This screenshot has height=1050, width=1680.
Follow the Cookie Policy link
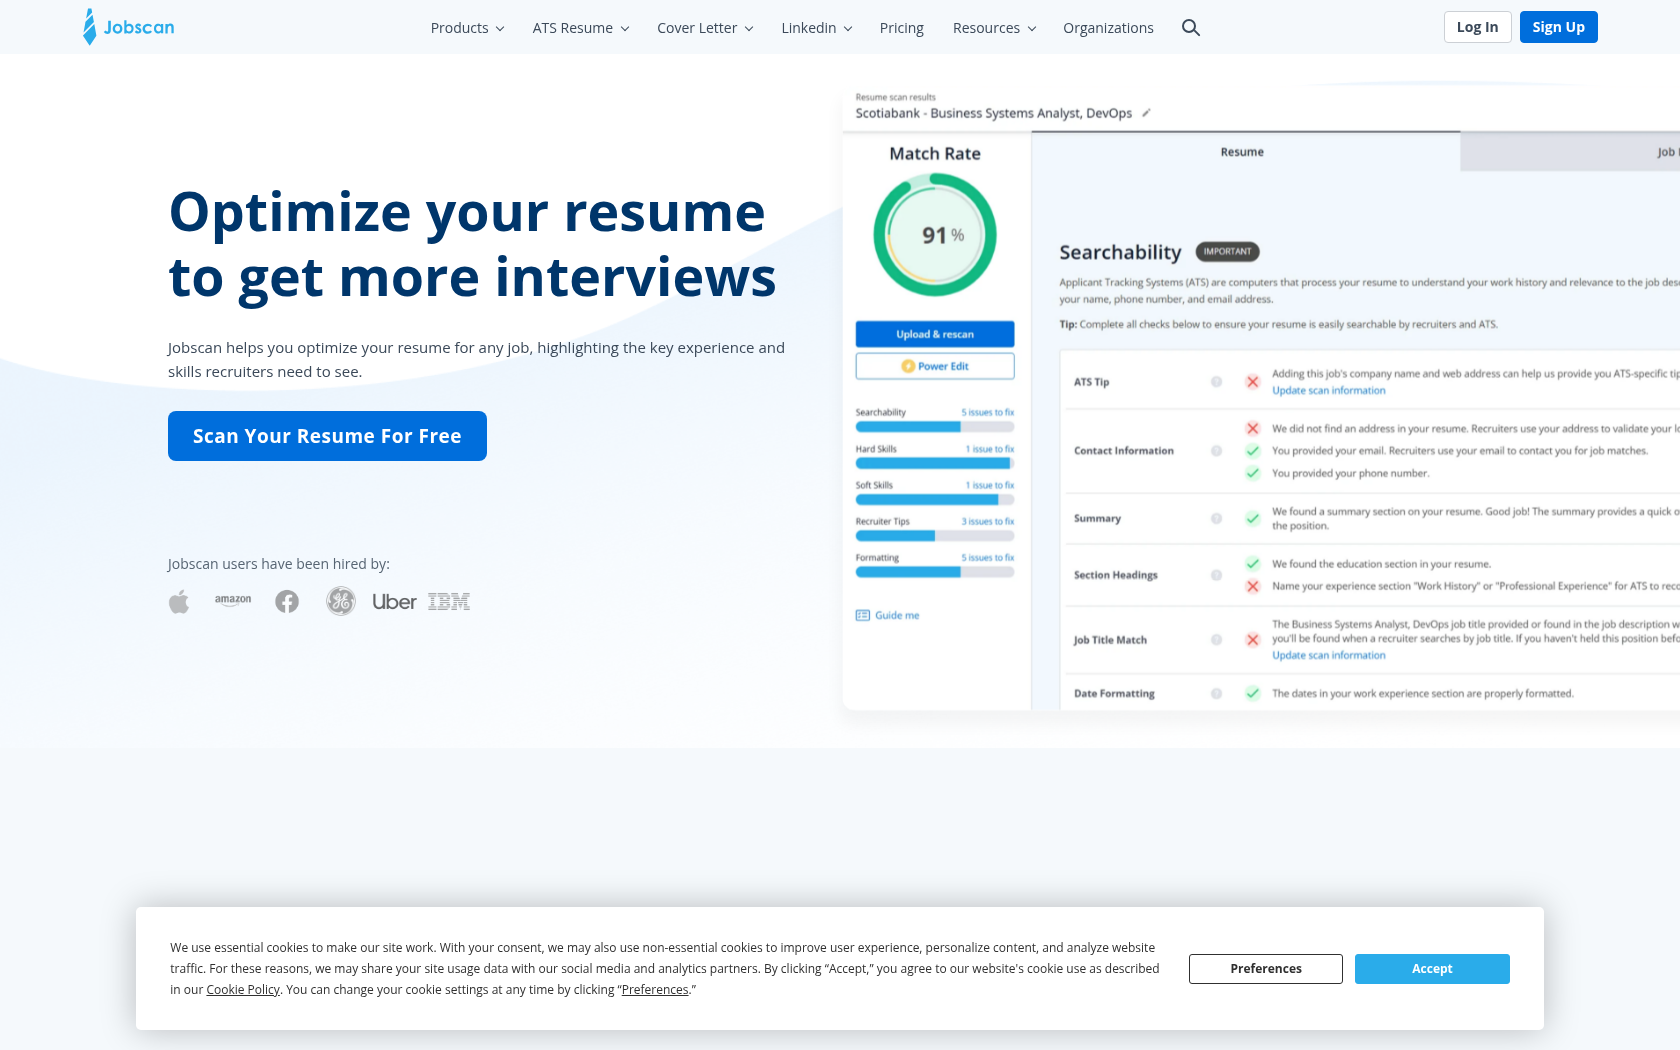[243, 990]
